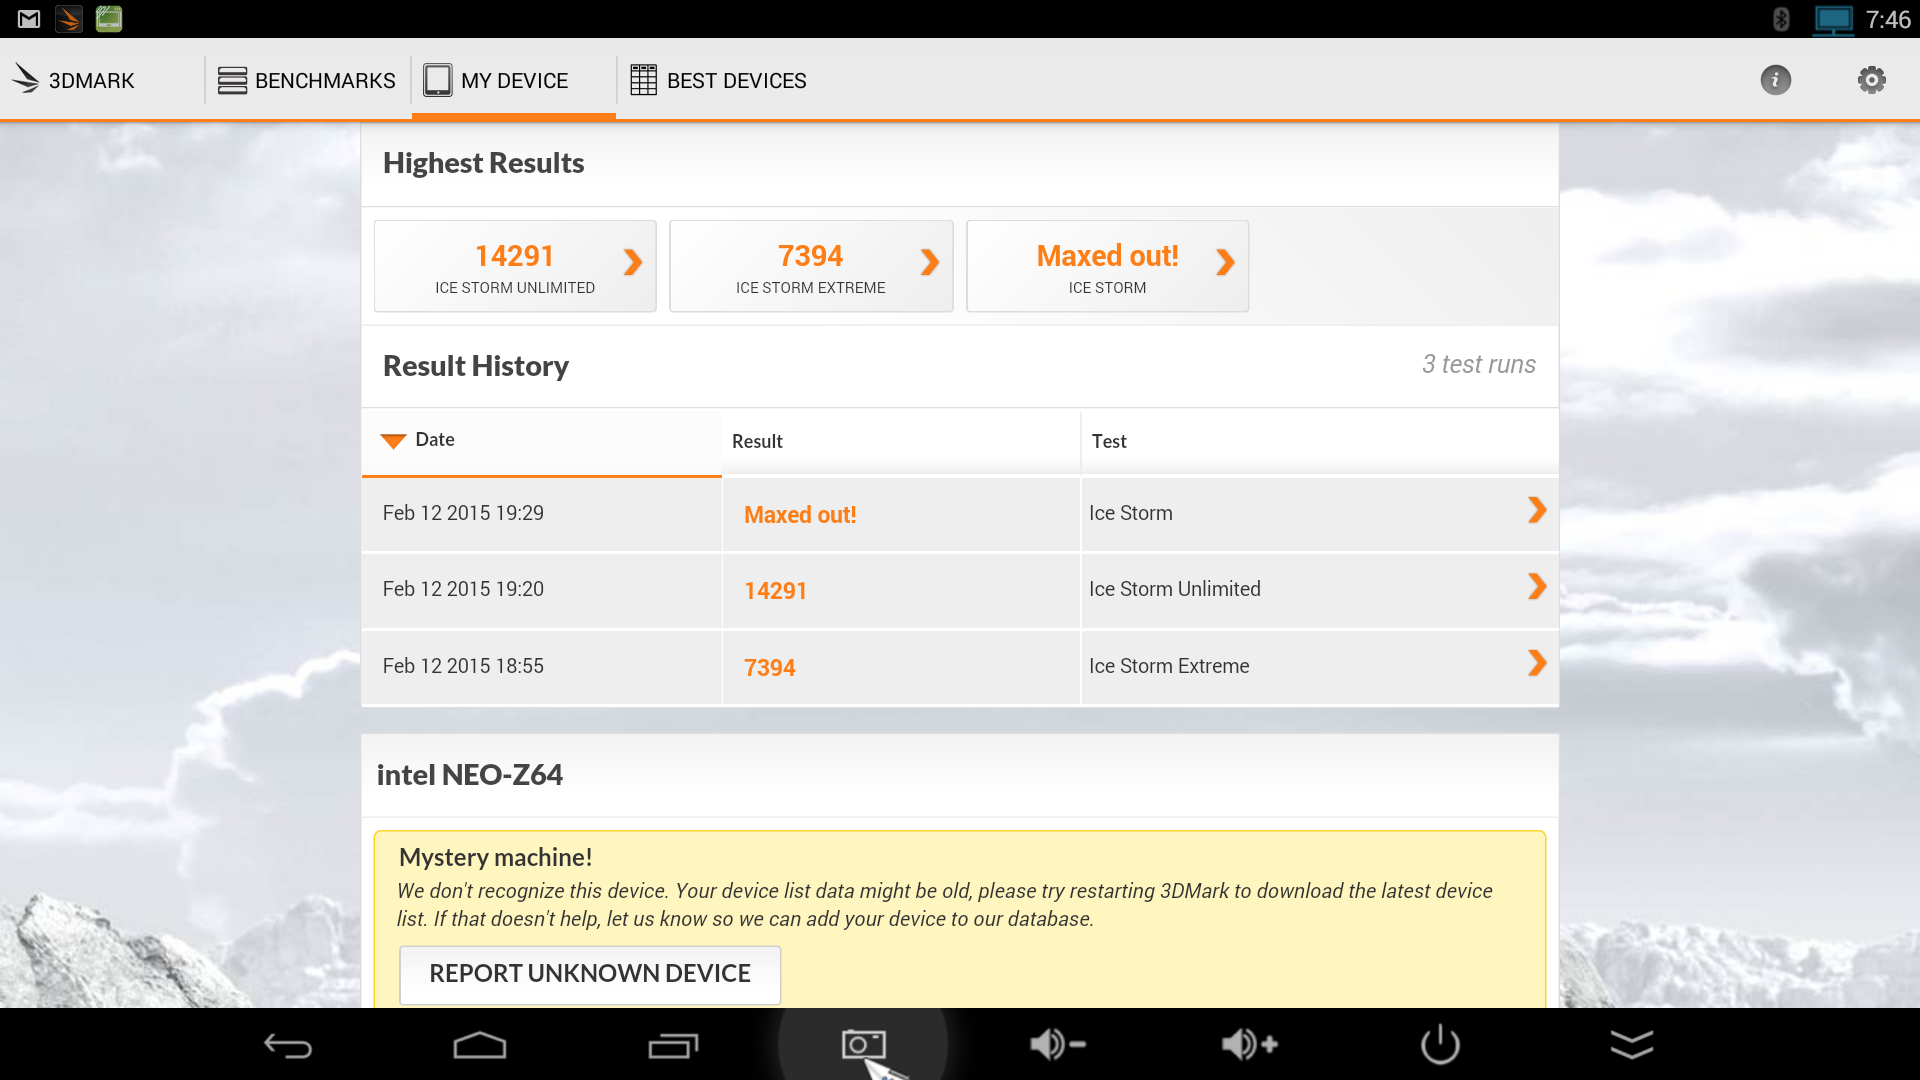Click the Ice Storm Extreme test name cell
This screenshot has width=1920, height=1080.
(x=1169, y=666)
